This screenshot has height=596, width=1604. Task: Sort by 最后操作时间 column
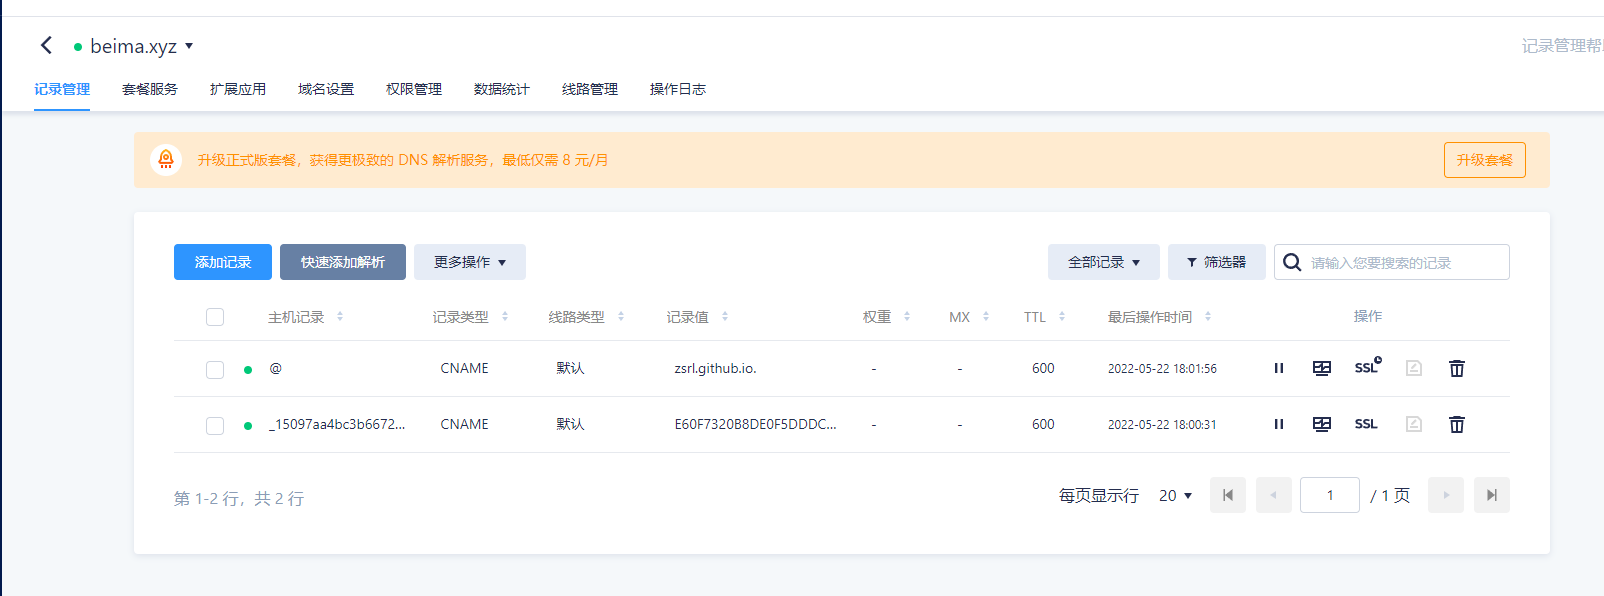pyautogui.click(x=1208, y=316)
